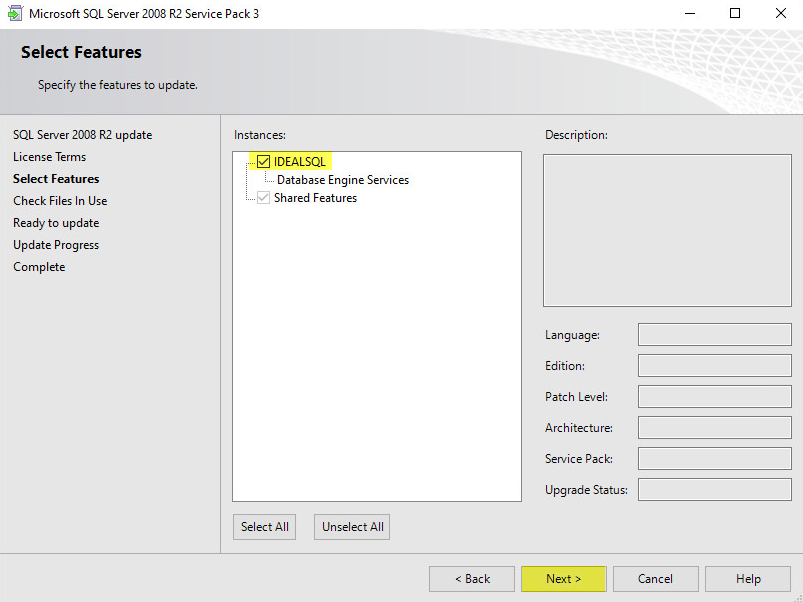Image resolution: width=803 pixels, height=602 pixels.
Task: Select the Shared Features label
Action: [315, 198]
